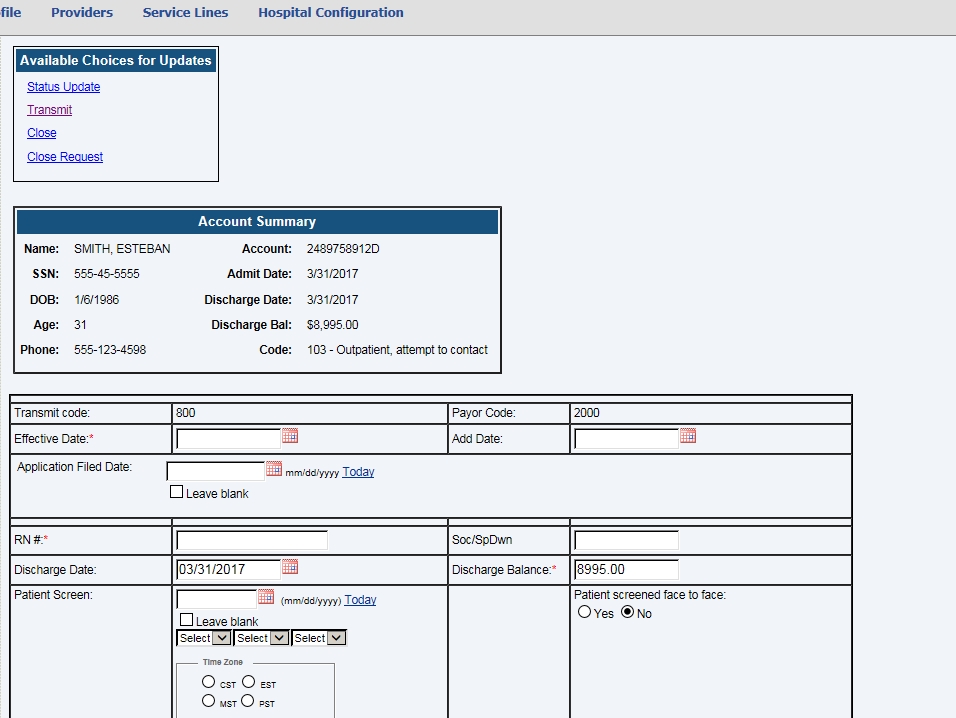This screenshot has height=718, width=956.
Task: Expand the second Patient Screen Select dropdown
Action: [x=262, y=638]
